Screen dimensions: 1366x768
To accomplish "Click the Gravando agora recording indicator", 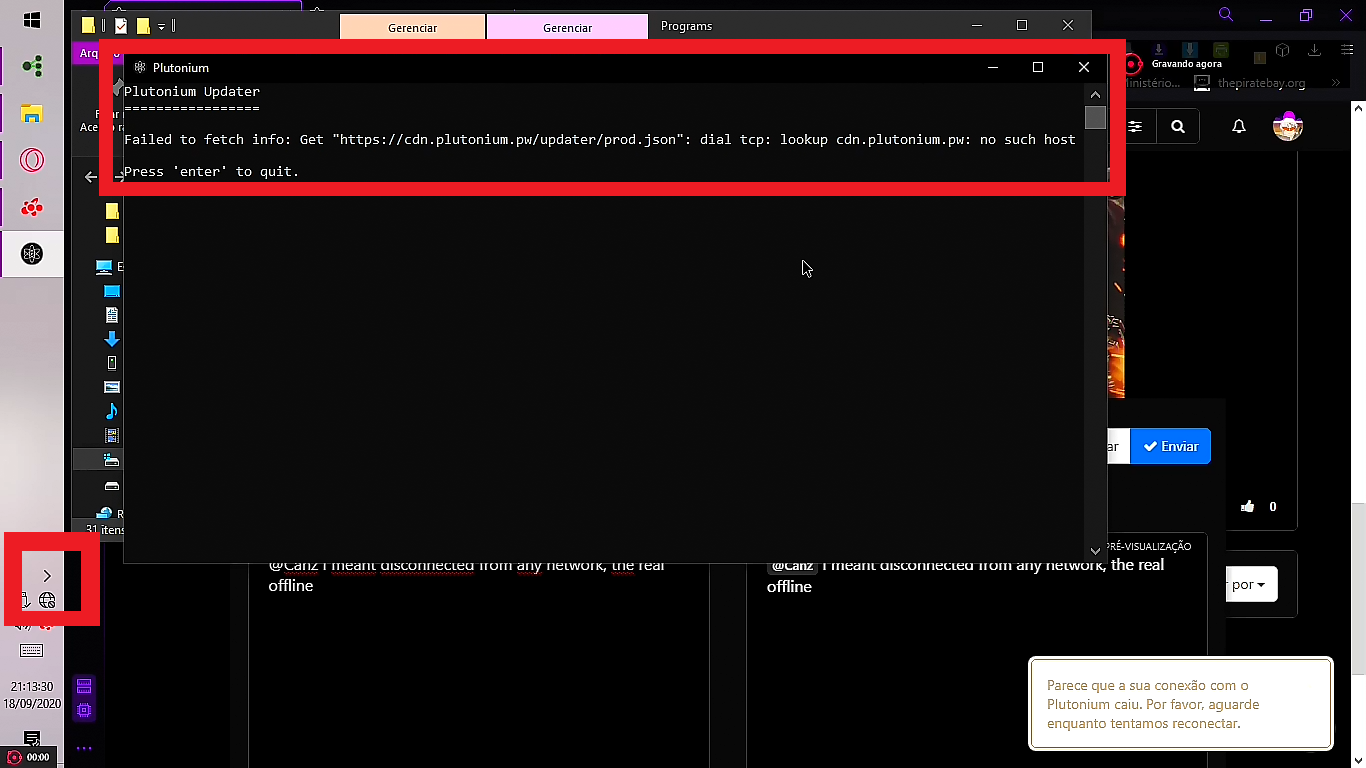I will (x=1174, y=64).
